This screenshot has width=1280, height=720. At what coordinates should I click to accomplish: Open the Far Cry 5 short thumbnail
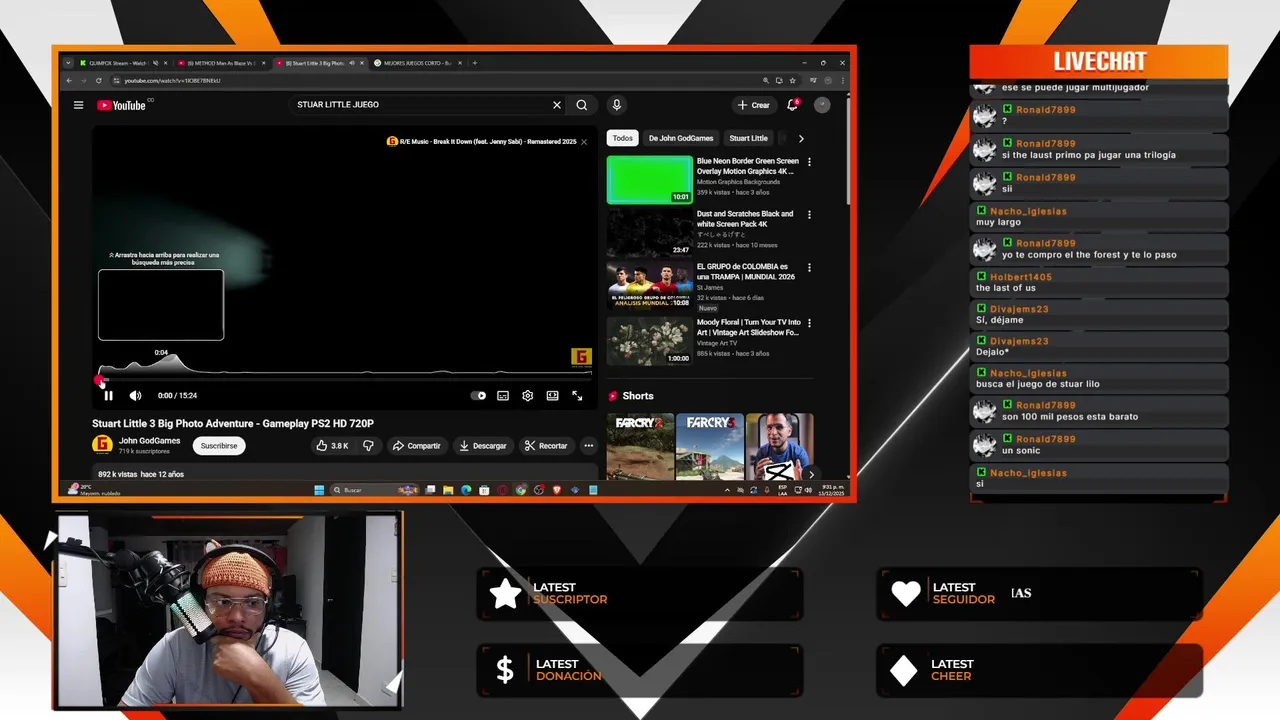(709, 447)
